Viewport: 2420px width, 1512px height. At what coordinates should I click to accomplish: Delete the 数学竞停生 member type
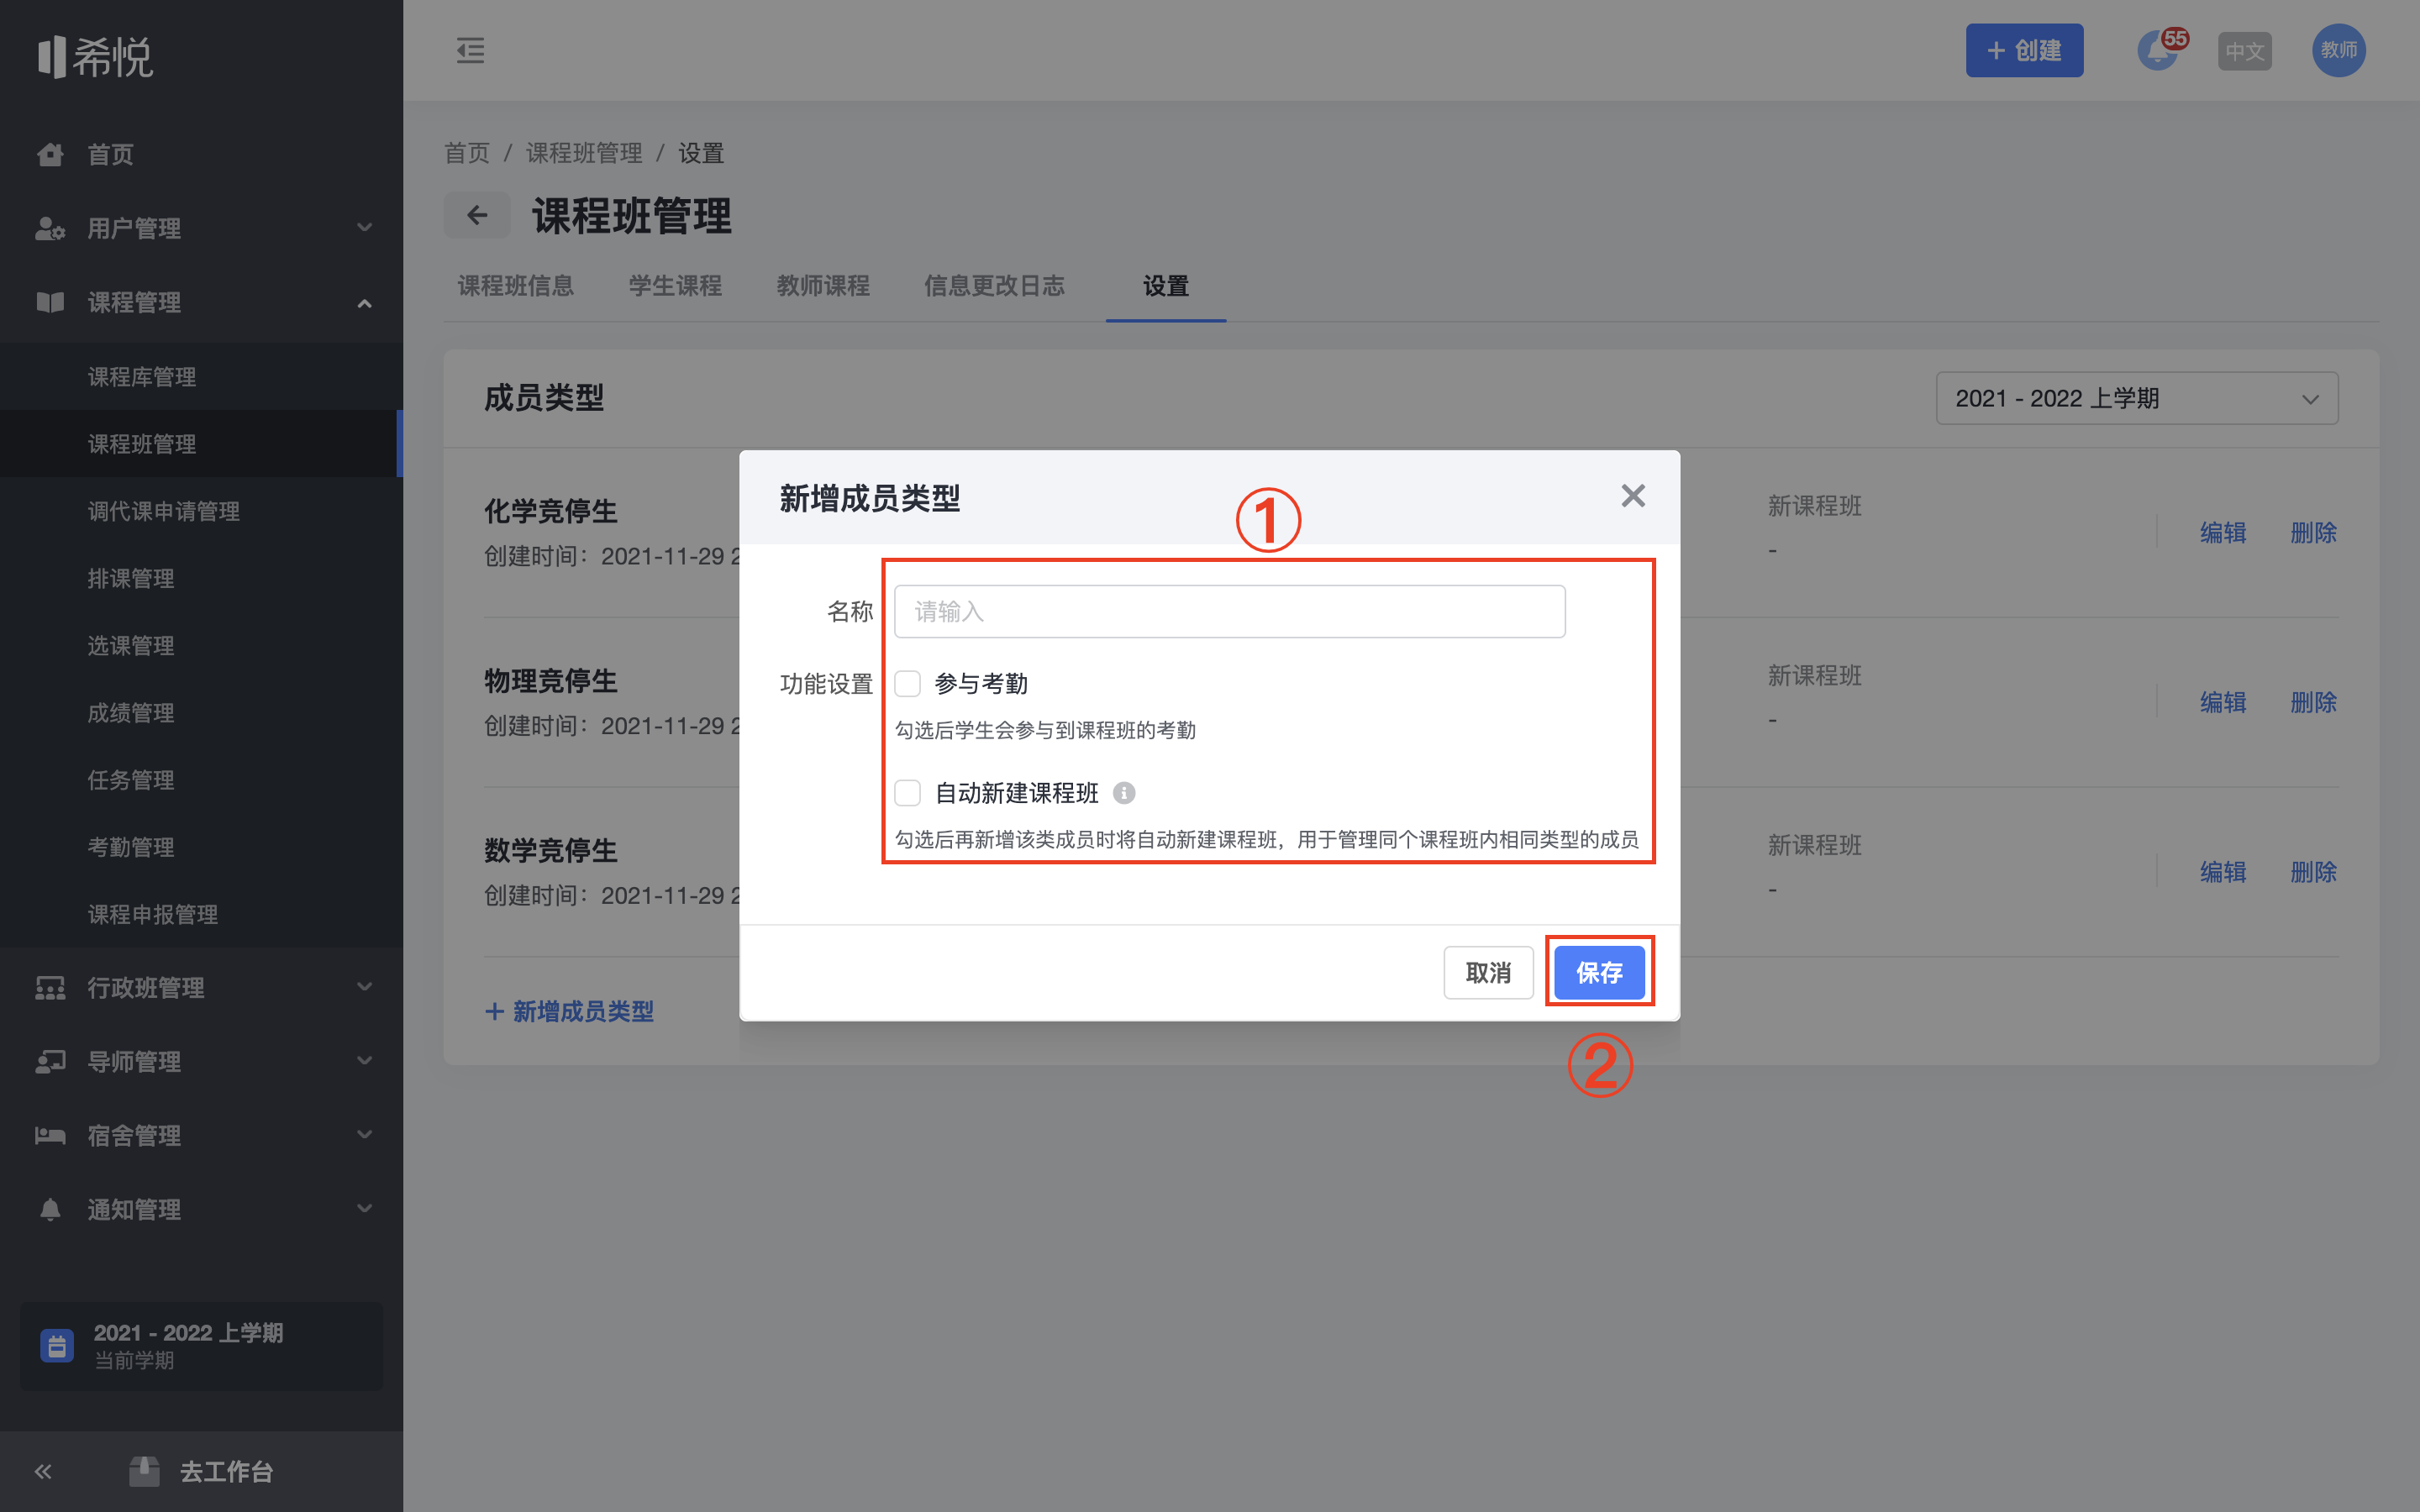[2313, 872]
